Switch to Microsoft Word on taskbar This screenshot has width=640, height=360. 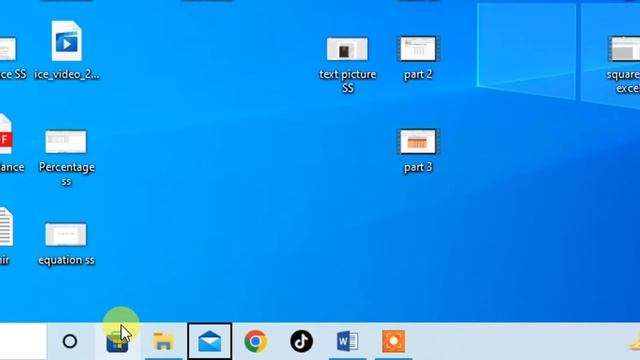click(347, 341)
